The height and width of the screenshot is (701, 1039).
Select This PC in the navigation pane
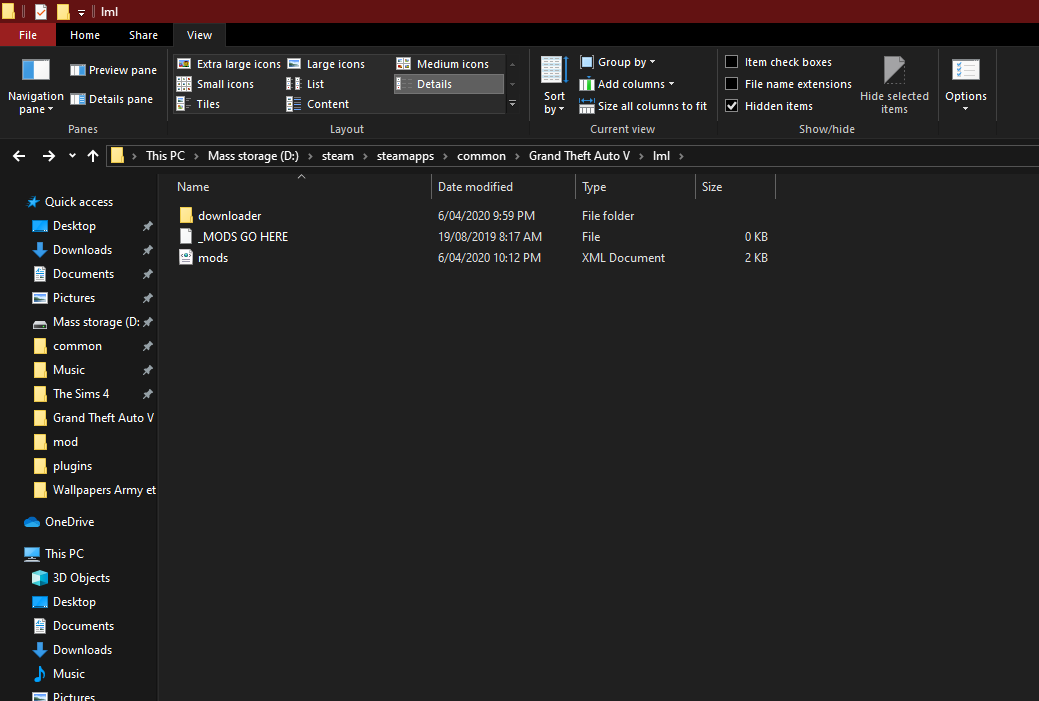[x=64, y=554]
